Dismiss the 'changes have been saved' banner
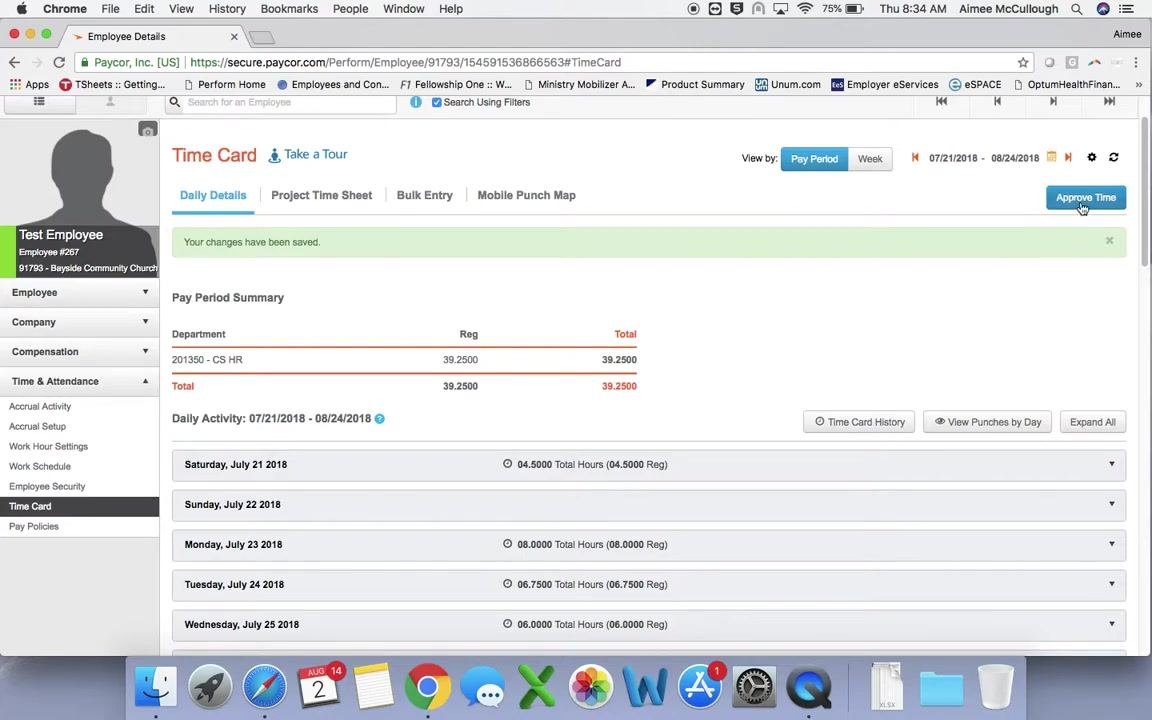This screenshot has width=1152, height=720. [x=1109, y=241]
